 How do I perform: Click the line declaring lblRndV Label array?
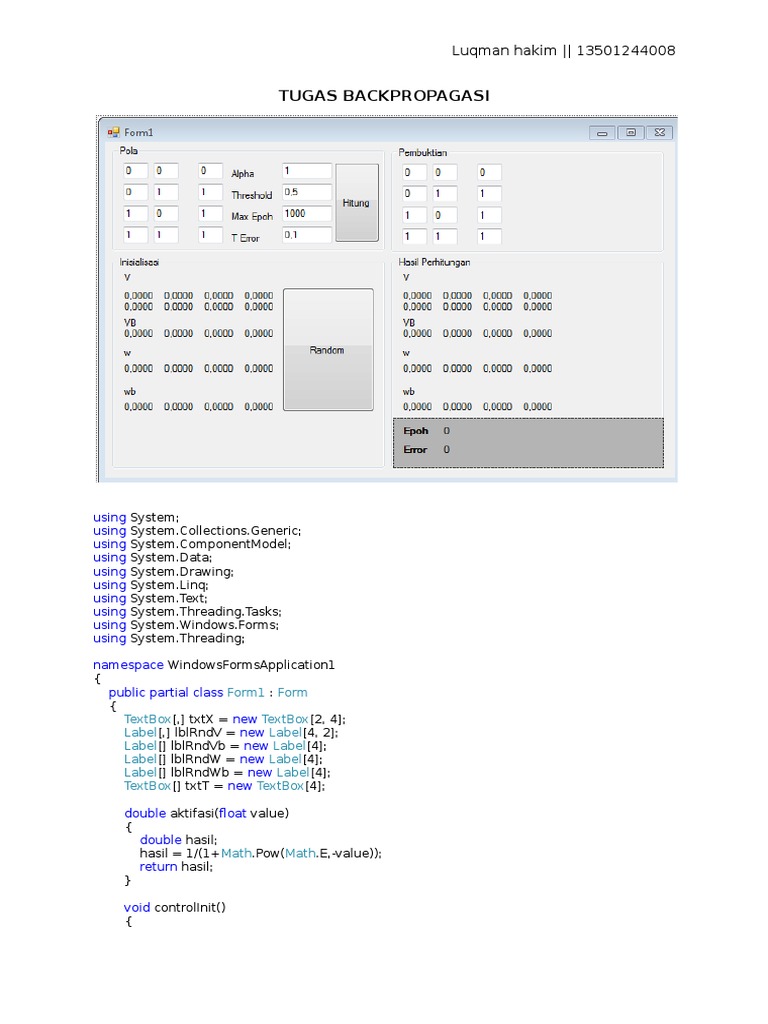tap(231, 733)
